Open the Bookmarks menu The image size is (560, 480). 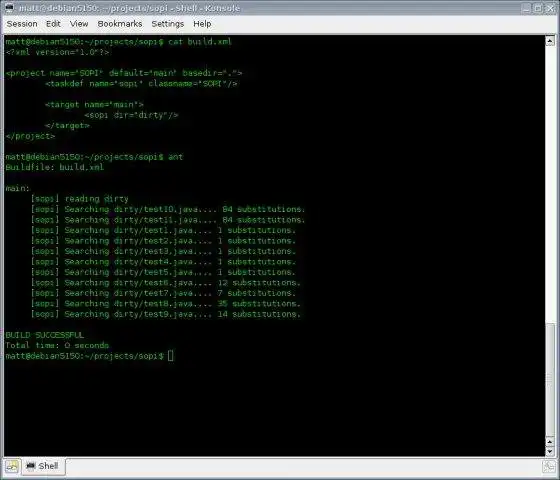click(x=120, y=24)
